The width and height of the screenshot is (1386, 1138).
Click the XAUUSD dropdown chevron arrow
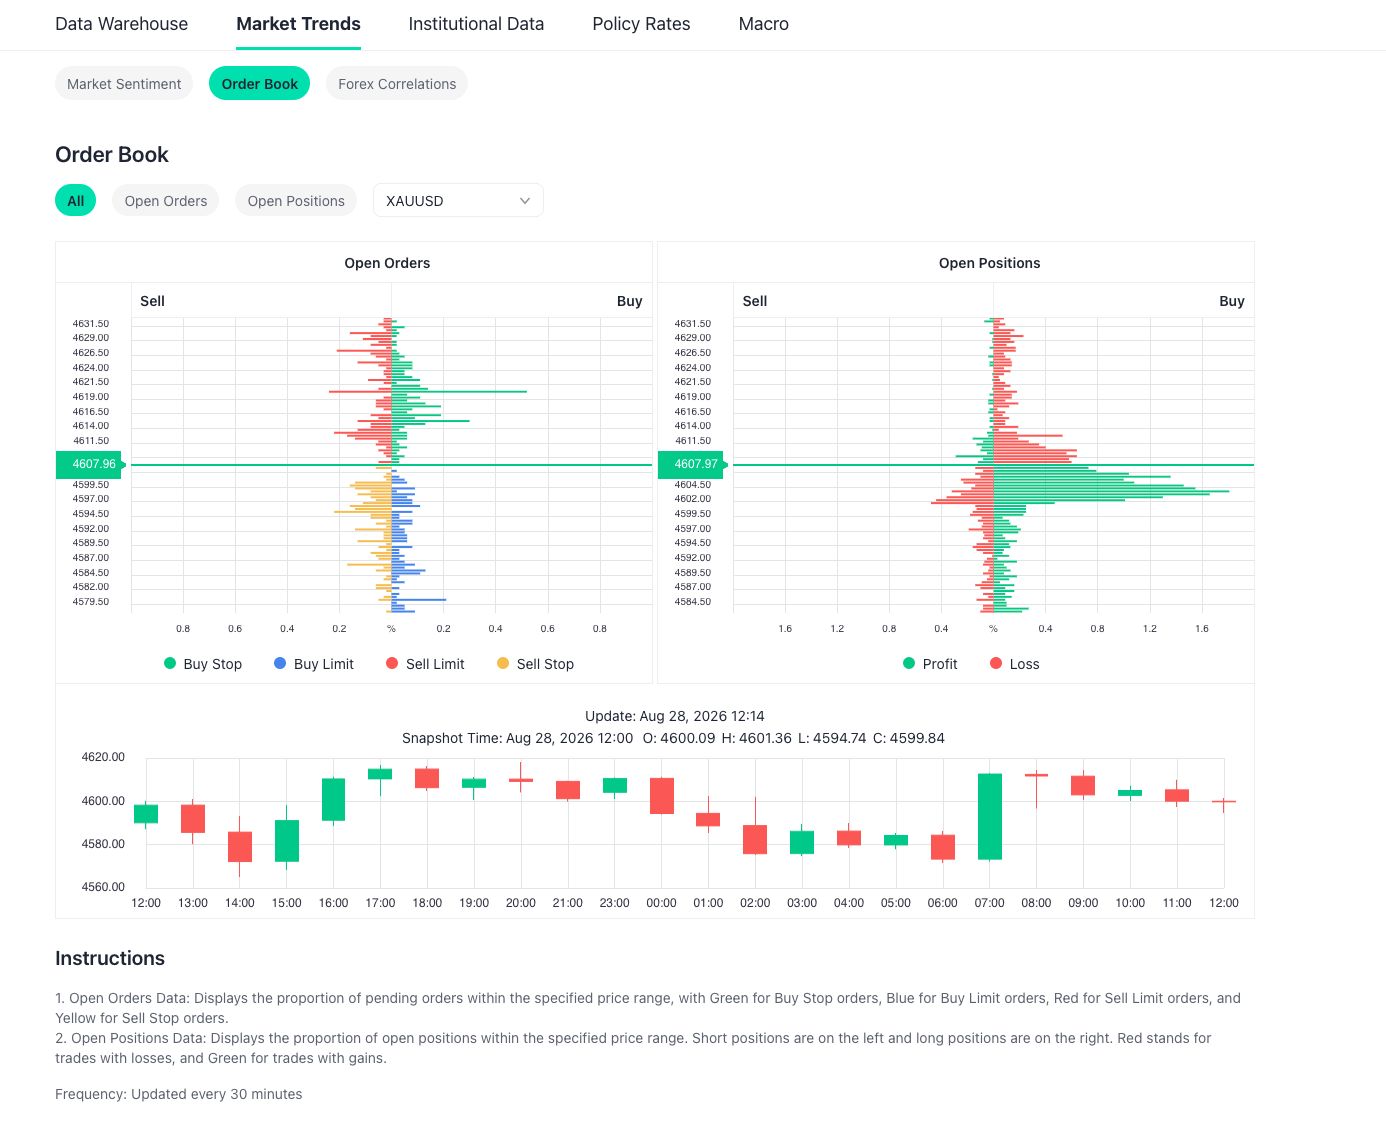[x=525, y=201]
